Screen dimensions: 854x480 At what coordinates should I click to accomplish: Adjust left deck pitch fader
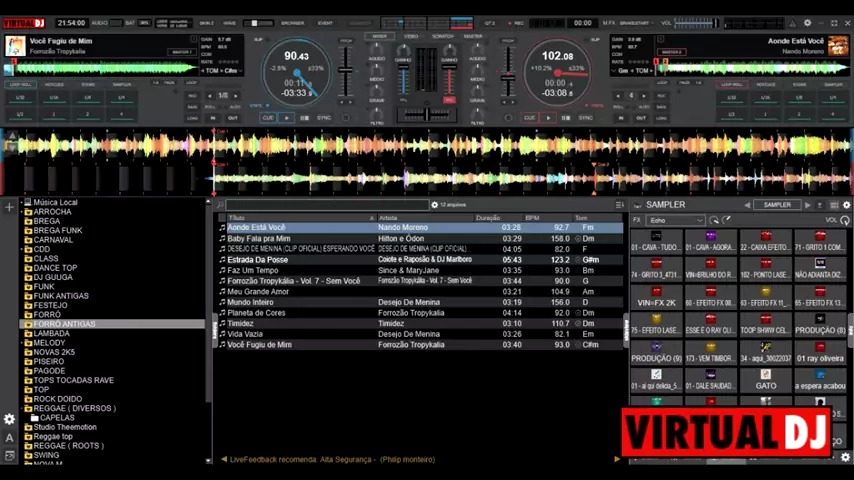coord(345,70)
